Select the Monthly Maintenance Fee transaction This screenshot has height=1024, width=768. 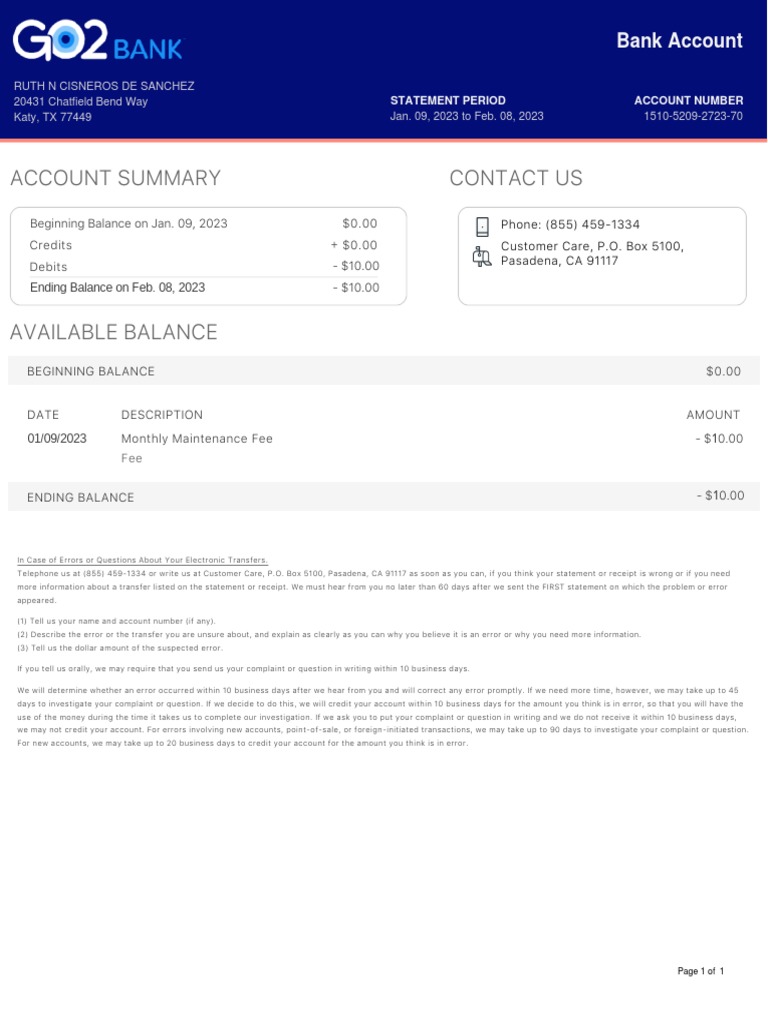point(197,439)
